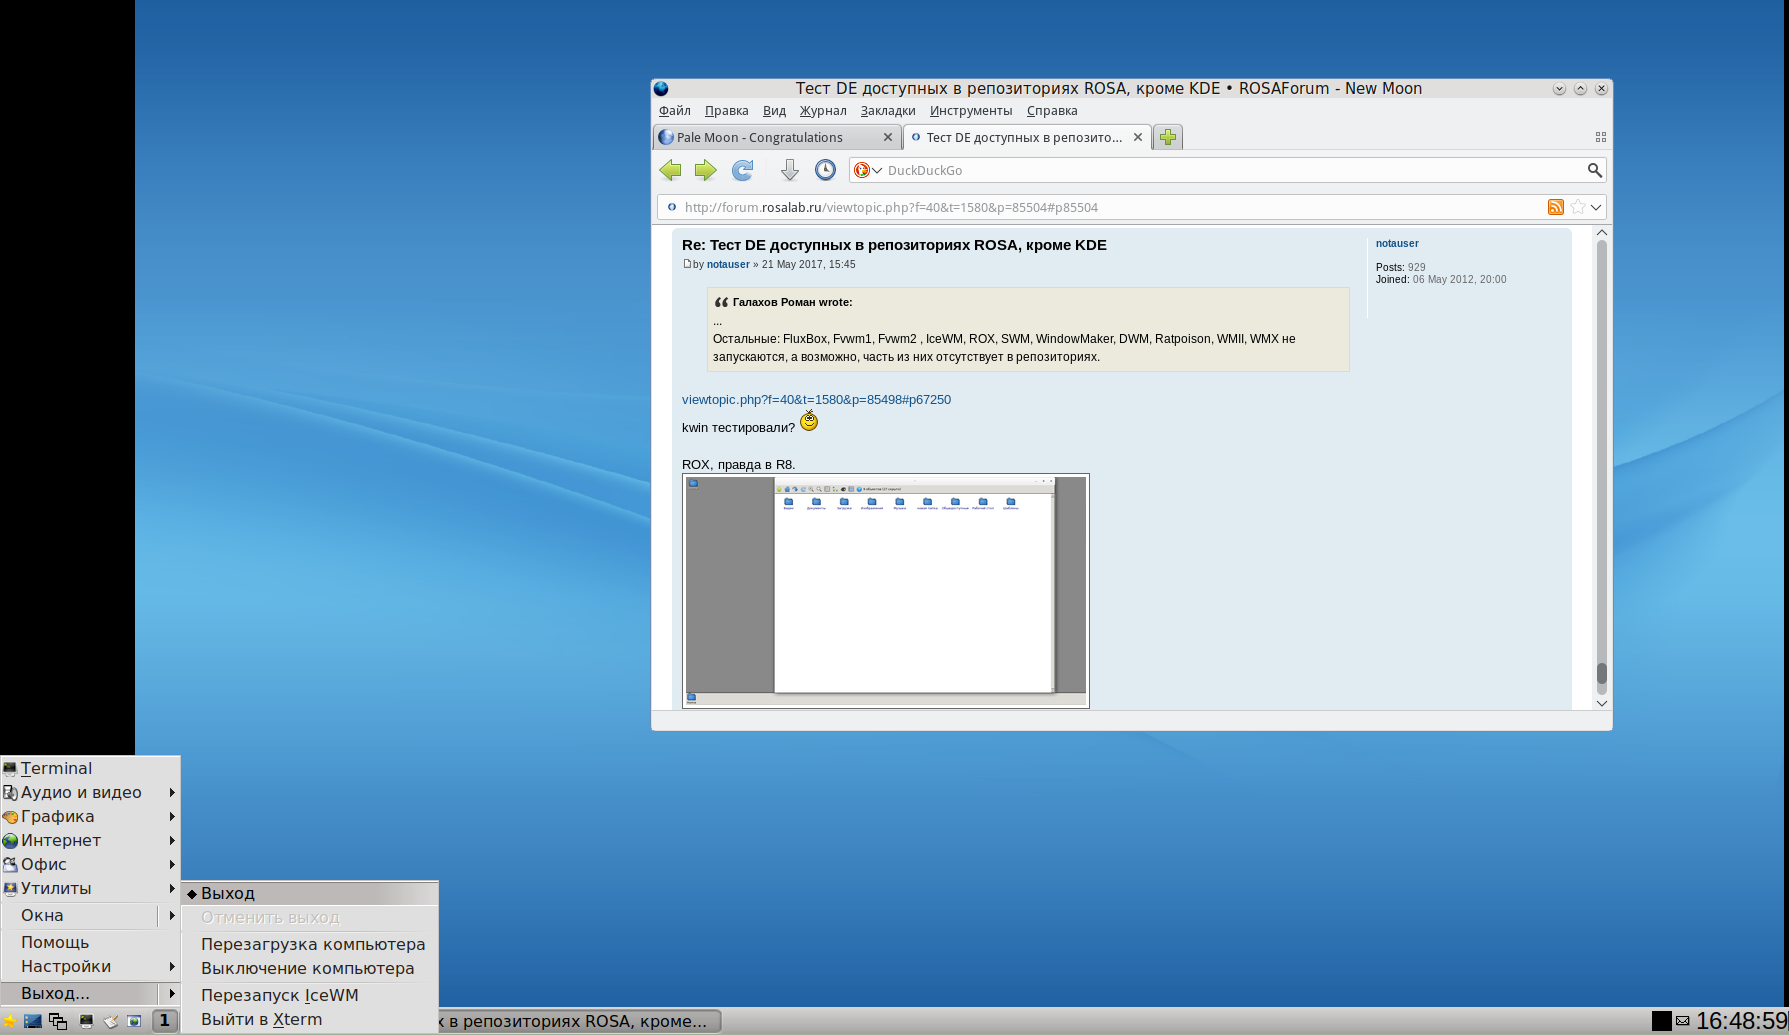Open the ROX screenshot thumbnail
The width and height of the screenshot is (1789, 1035).
[885, 590]
